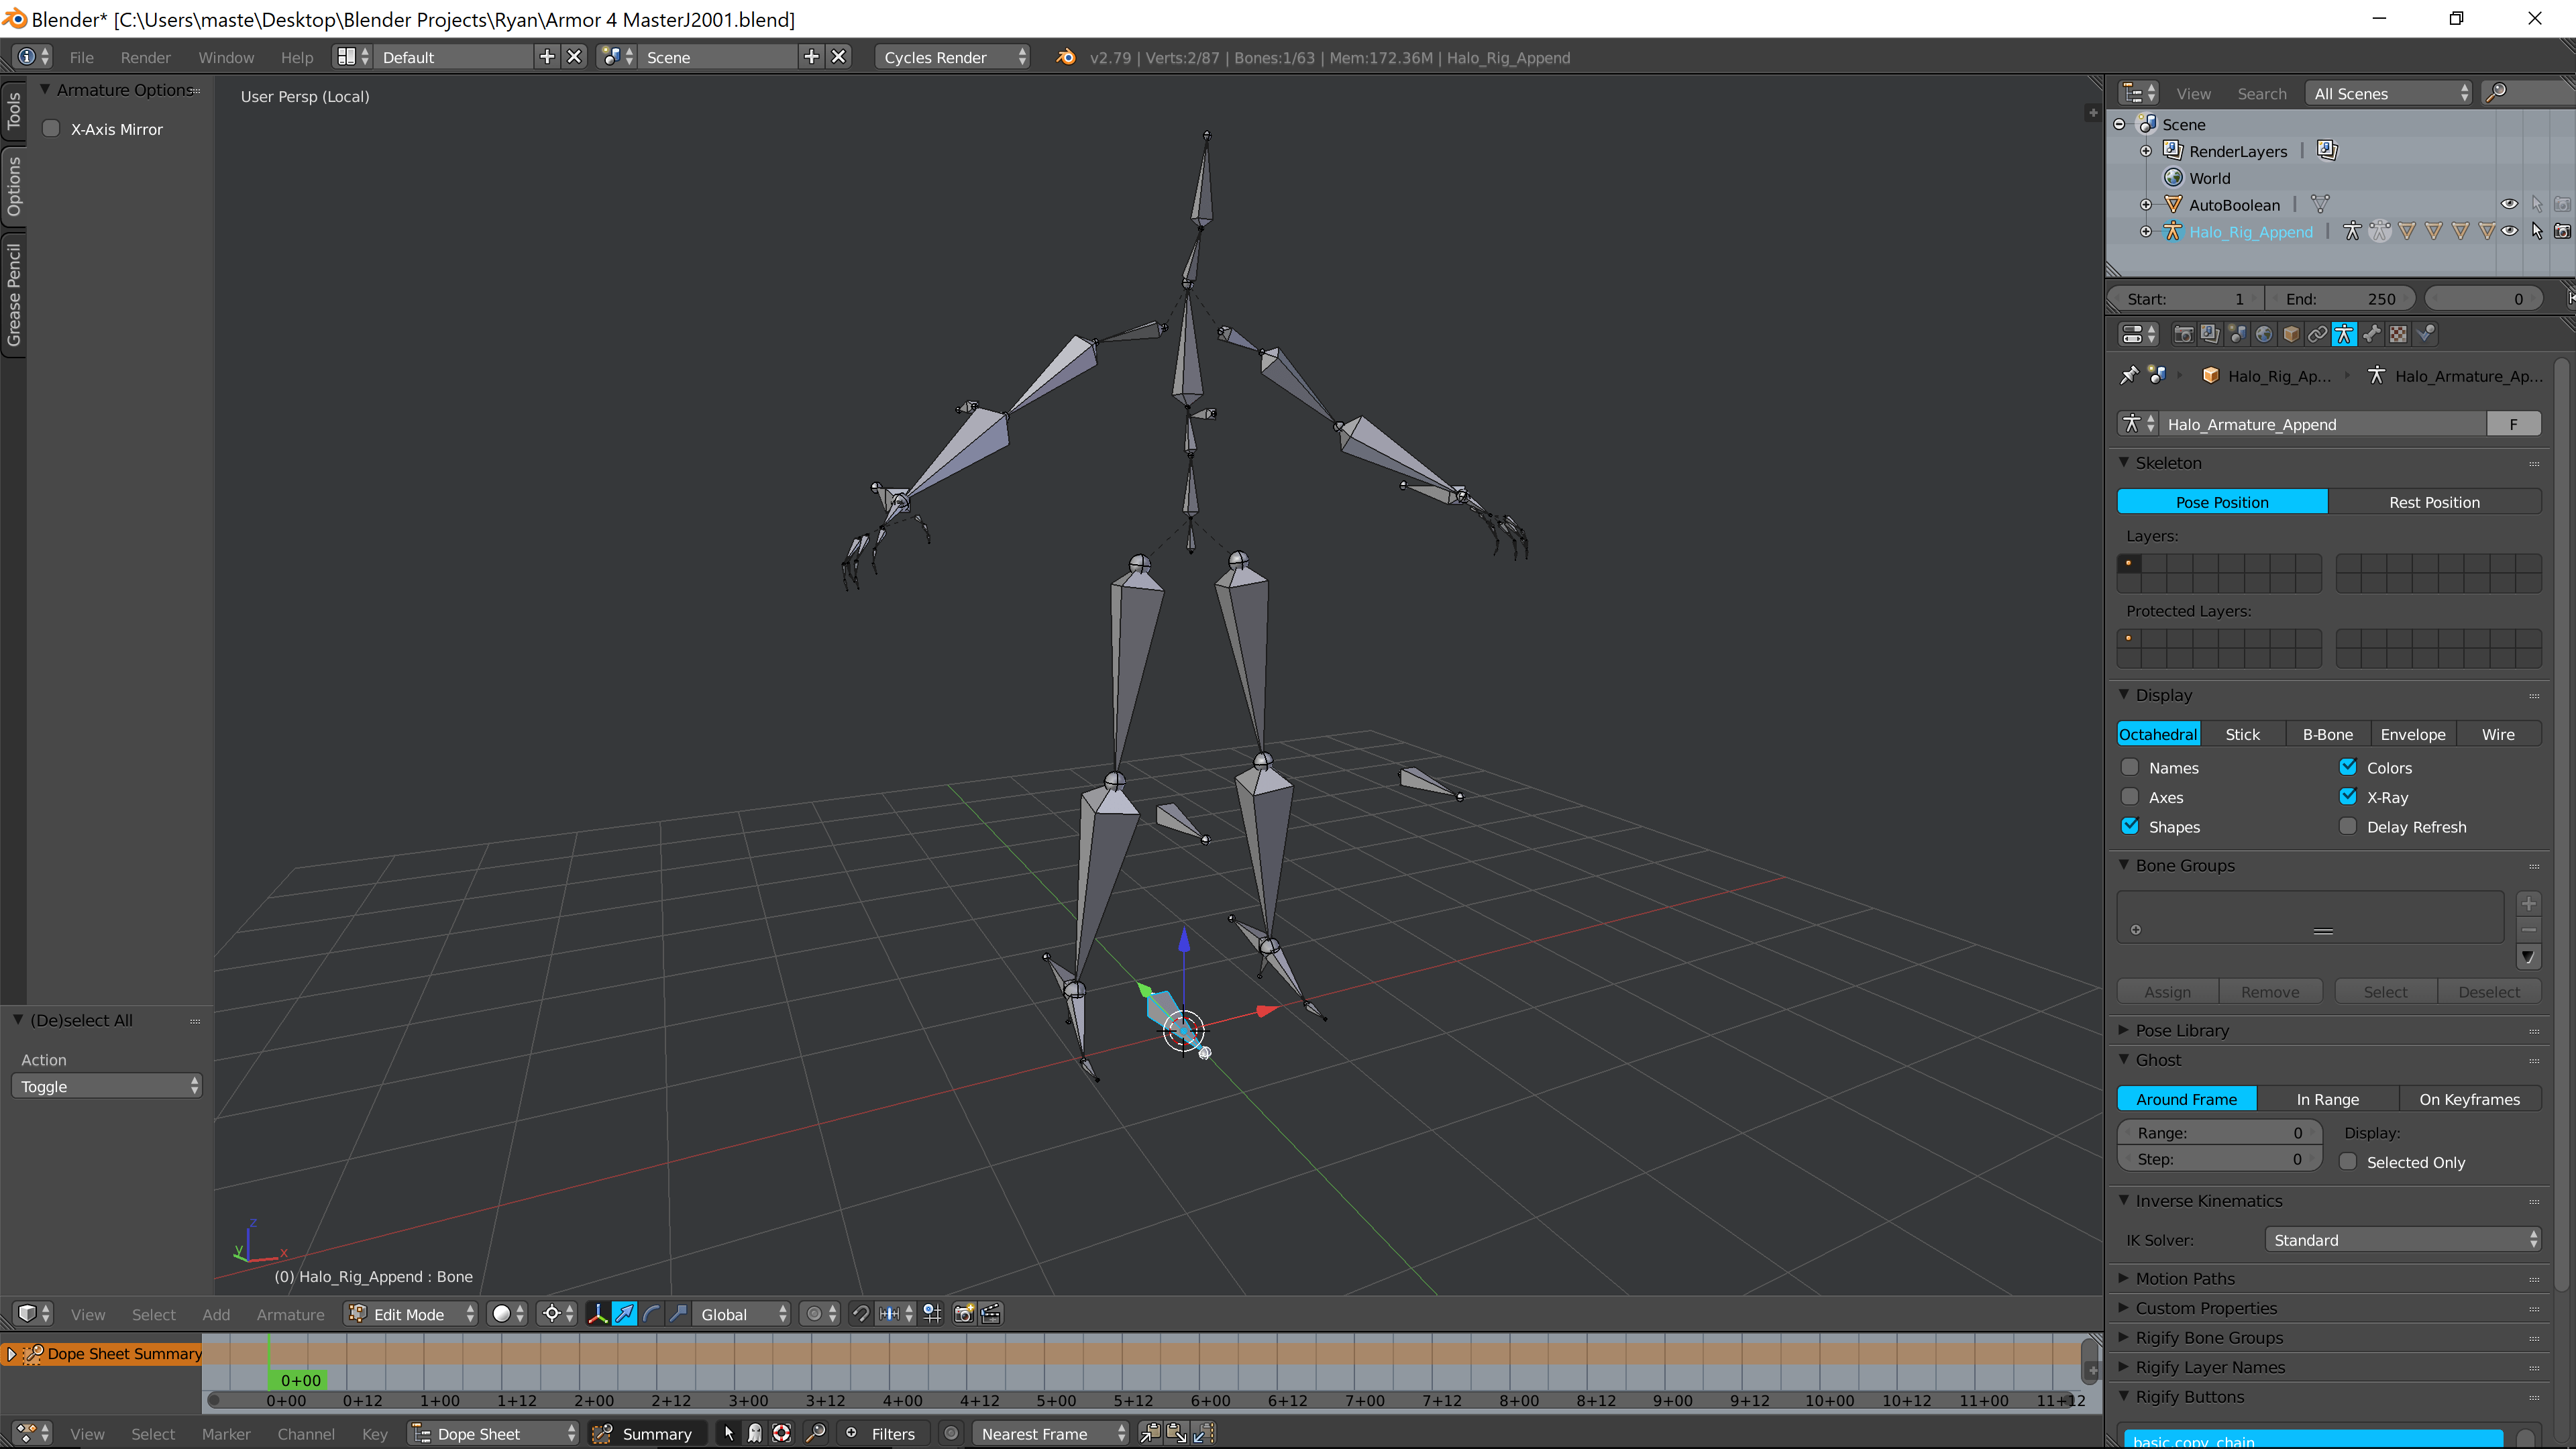Expand the Motion Paths panel
Screen dimensions: 2576x1449
2185,1278
